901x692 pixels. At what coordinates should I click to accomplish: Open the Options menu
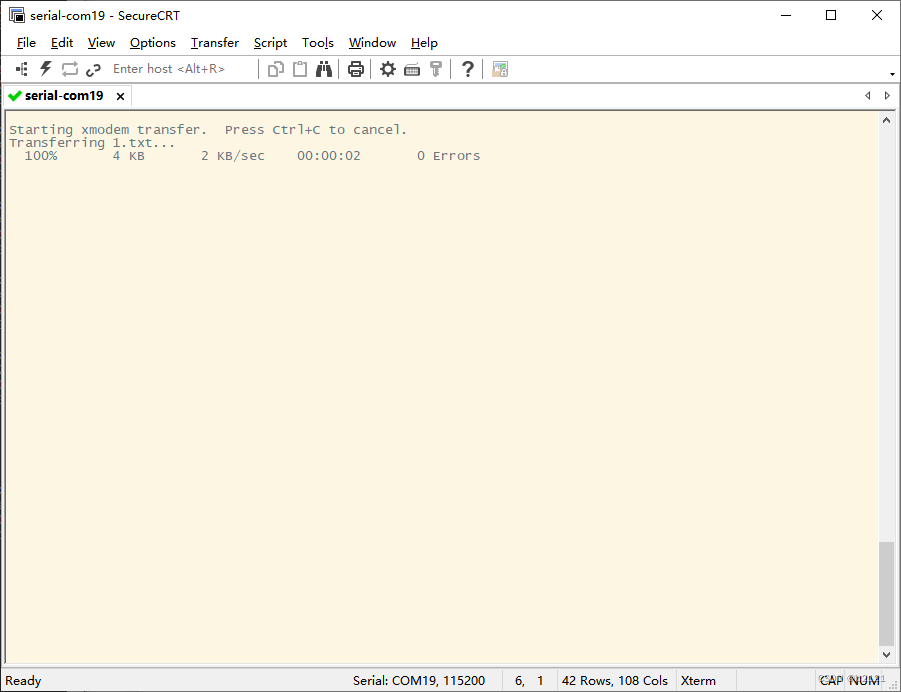click(152, 42)
